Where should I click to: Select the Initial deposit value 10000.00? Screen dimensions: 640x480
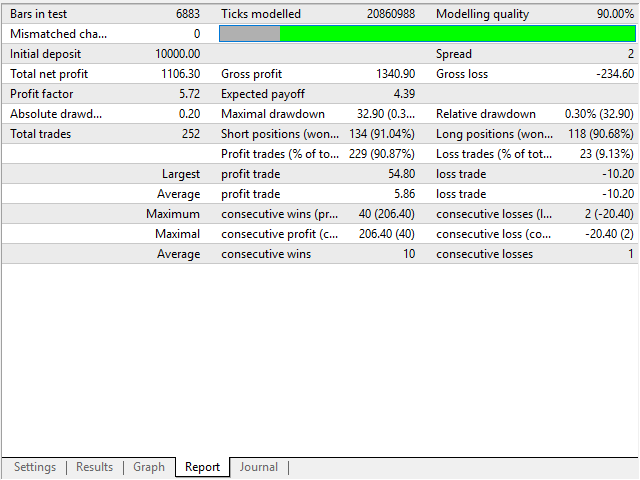click(178, 54)
